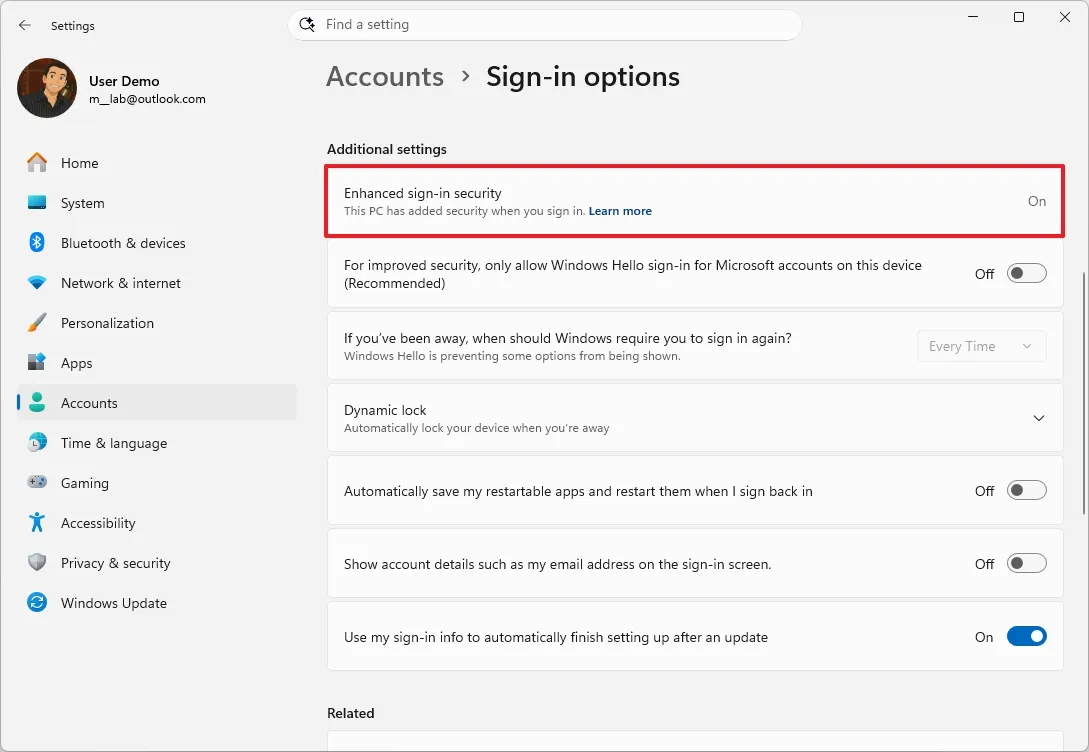1089x752 pixels.
Task: Toggle Windows Hello only sign-in switch
Action: (1026, 274)
